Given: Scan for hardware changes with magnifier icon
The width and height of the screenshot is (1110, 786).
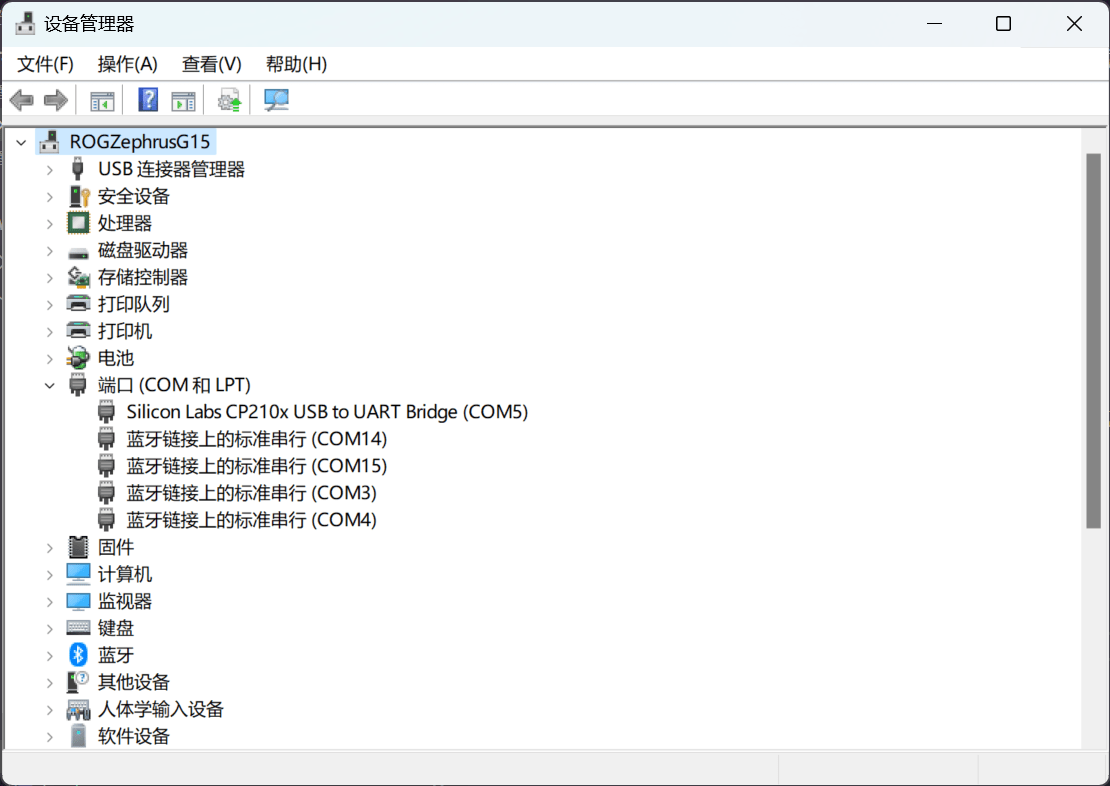Looking at the screenshot, I should click(x=276, y=99).
